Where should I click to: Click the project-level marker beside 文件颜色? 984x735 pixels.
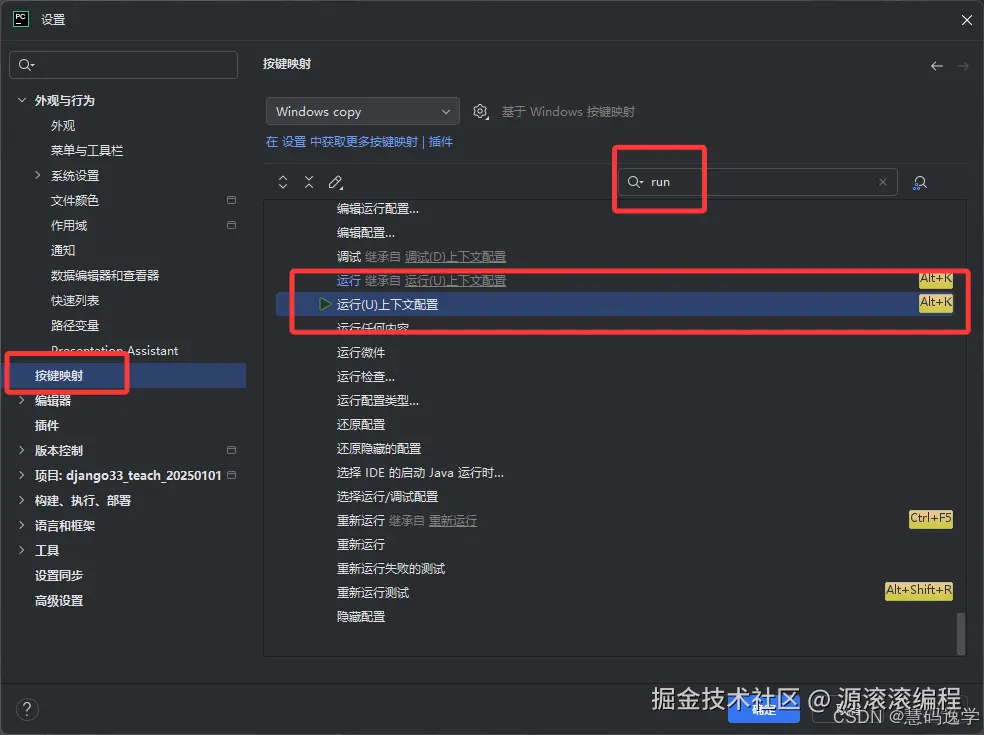click(x=231, y=200)
